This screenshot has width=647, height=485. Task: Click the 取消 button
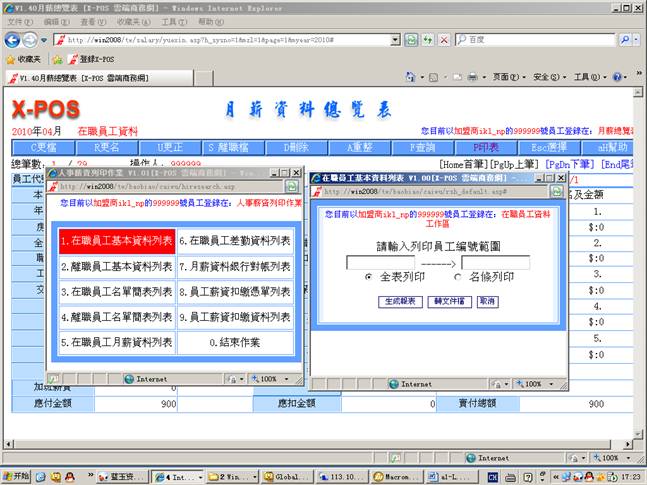(x=487, y=301)
